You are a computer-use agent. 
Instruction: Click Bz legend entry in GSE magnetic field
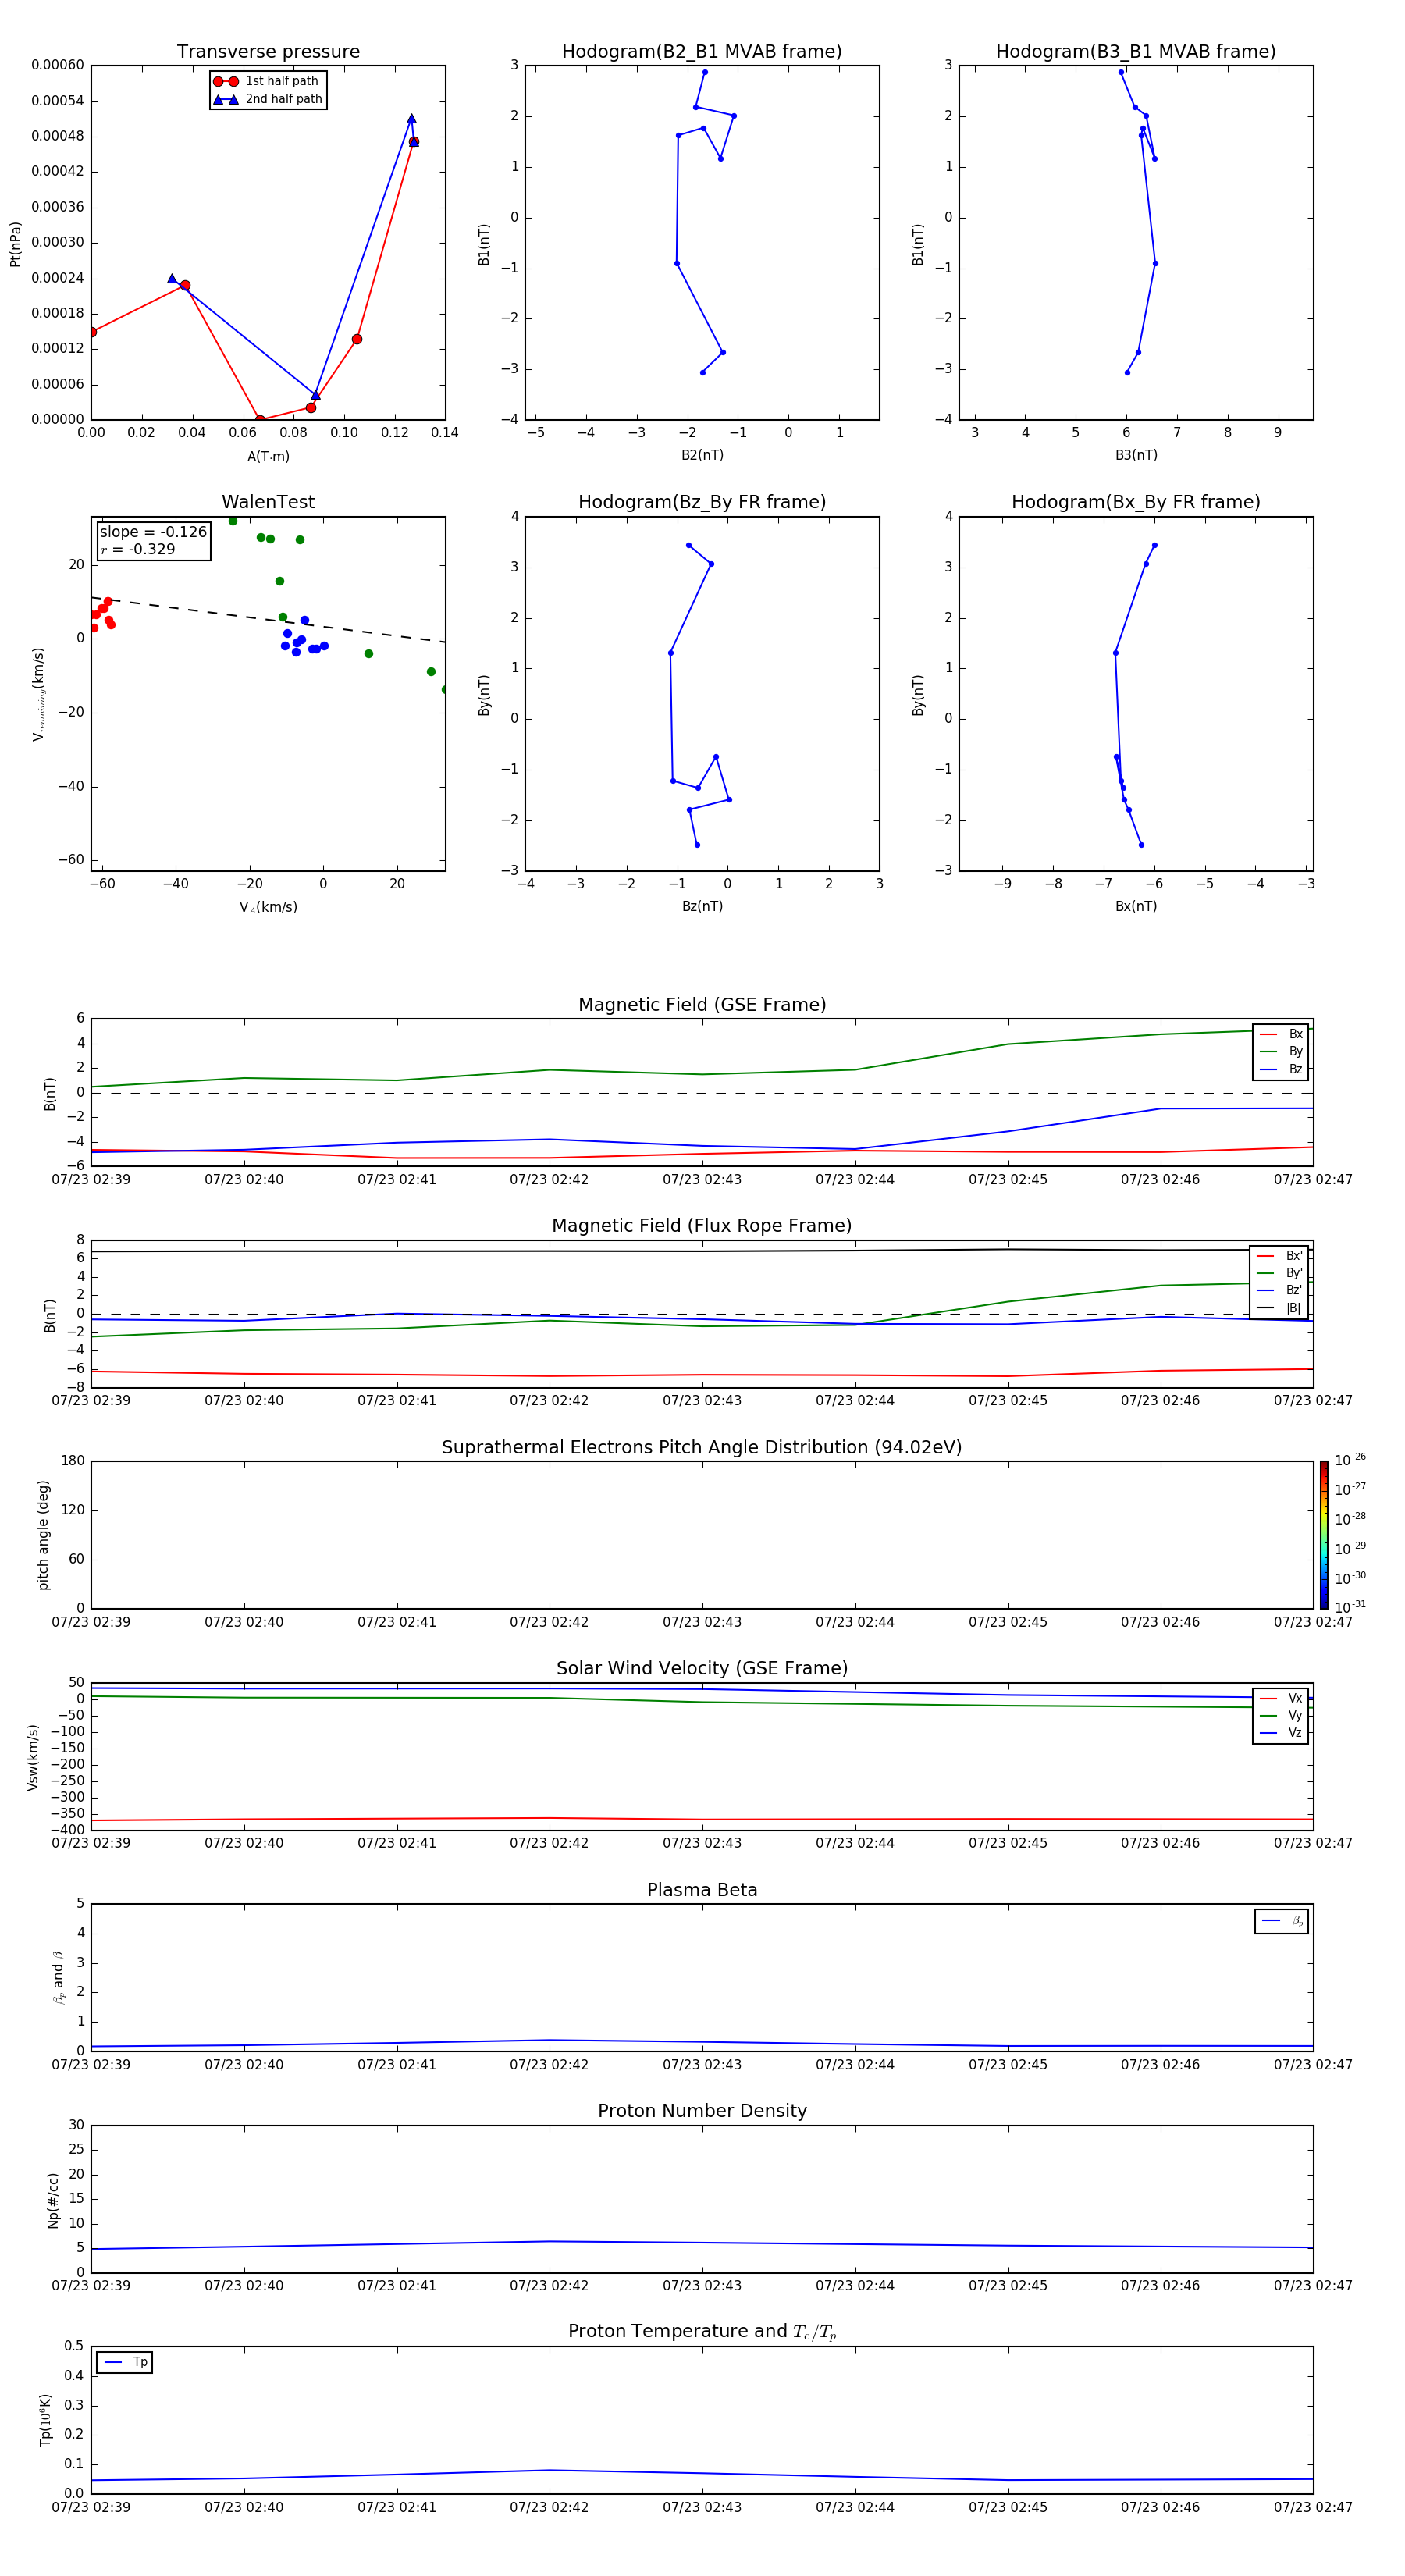coord(1281,1069)
